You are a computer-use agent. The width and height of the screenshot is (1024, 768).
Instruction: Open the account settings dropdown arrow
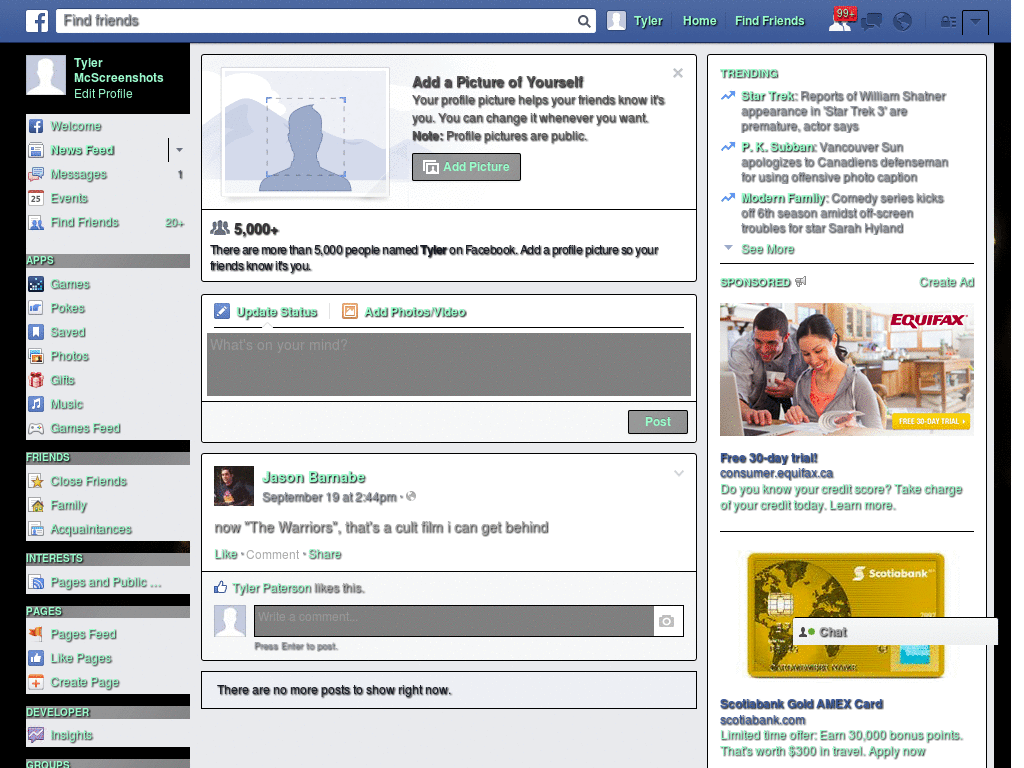(976, 21)
